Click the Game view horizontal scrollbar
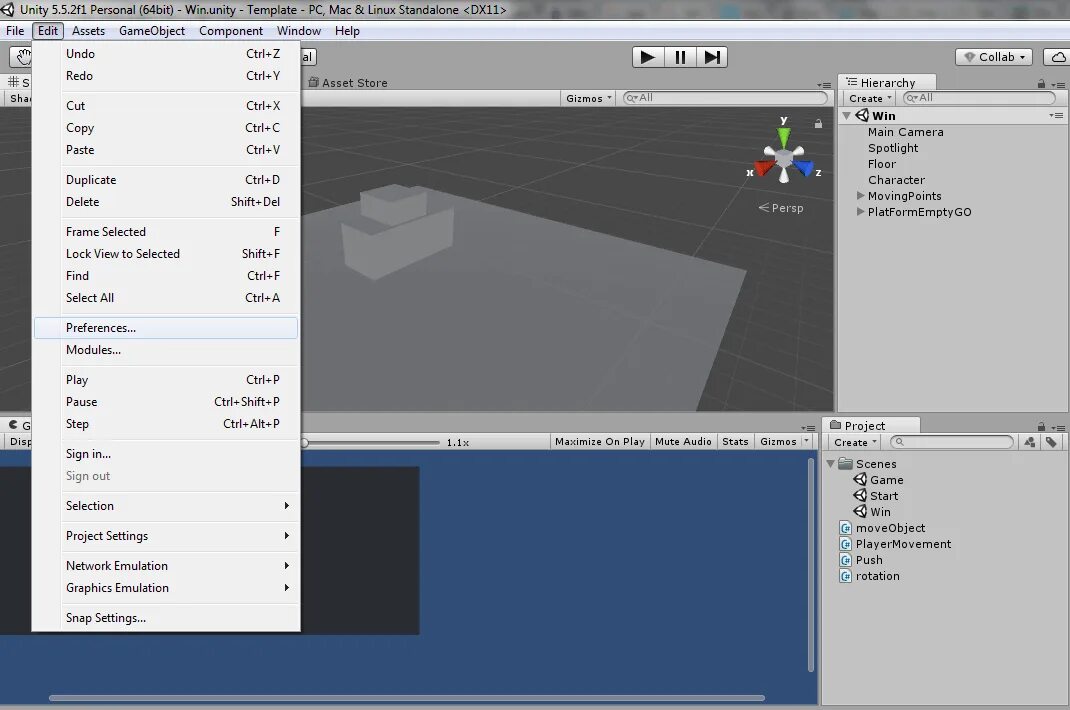This screenshot has height=710, width=1070. pyautogui.click(x=407, y=698)
